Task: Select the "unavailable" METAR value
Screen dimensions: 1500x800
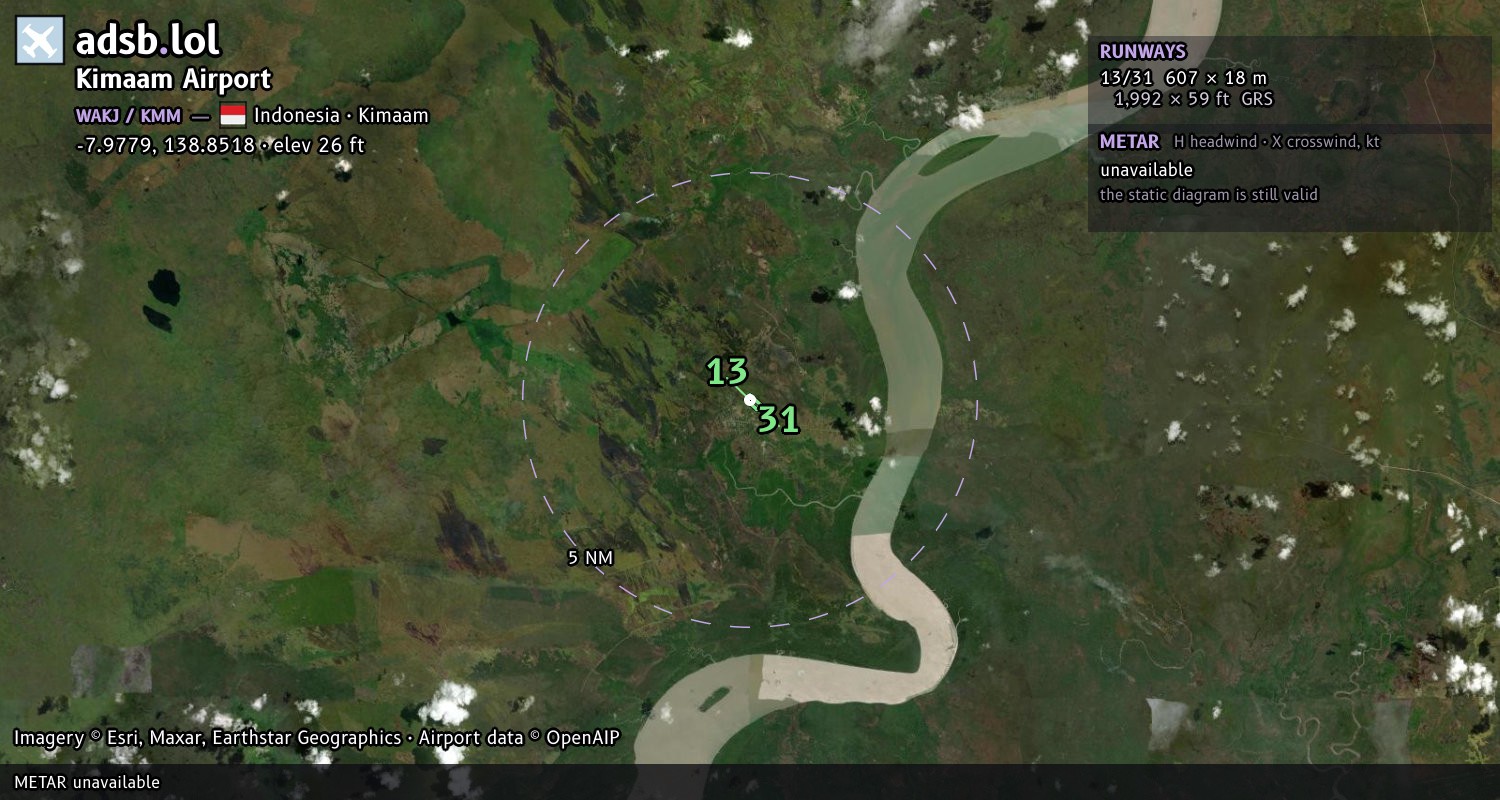Action: point(1146,170)
